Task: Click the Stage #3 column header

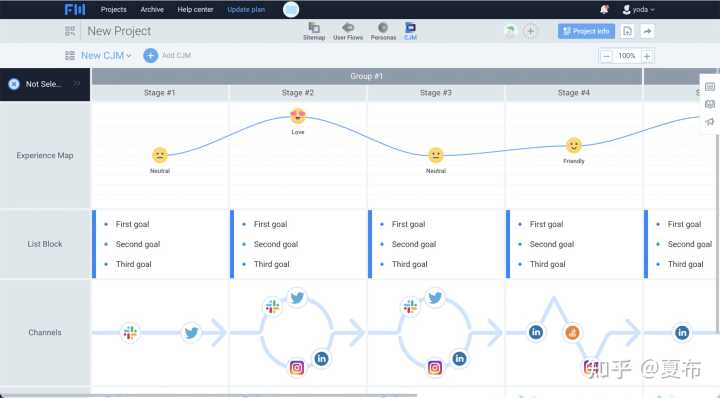Action: click(x=436, y=93)
